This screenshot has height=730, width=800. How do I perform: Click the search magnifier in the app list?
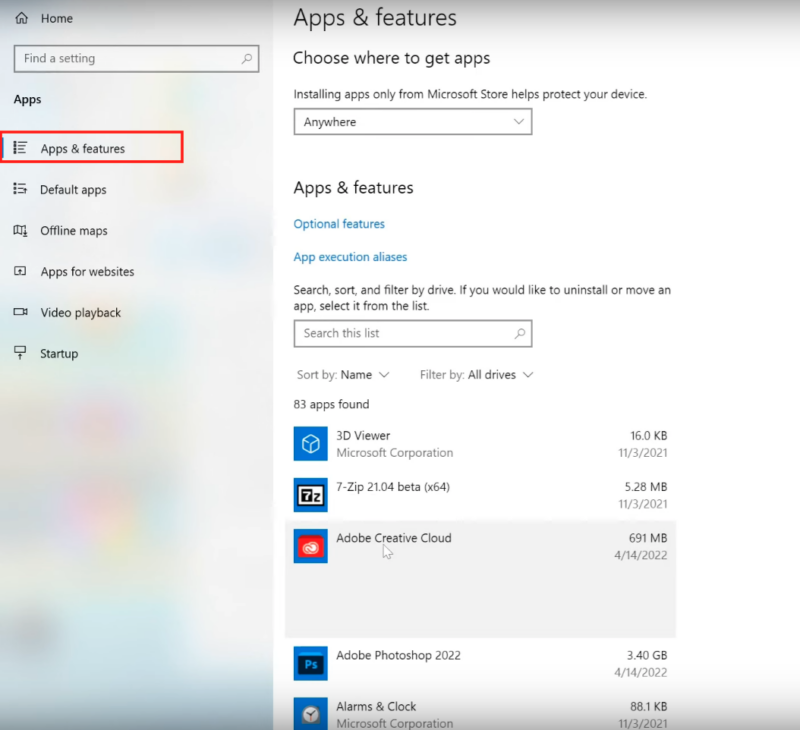pyautogui.click(x=519, y=333)
